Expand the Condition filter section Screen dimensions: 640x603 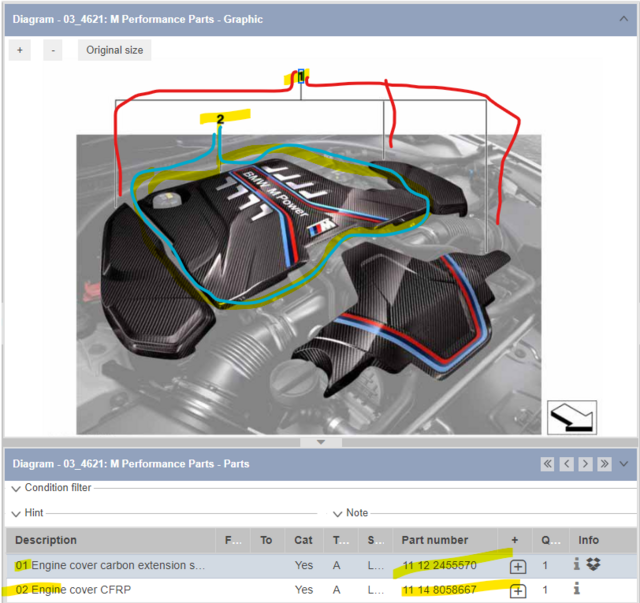(16, 489)
